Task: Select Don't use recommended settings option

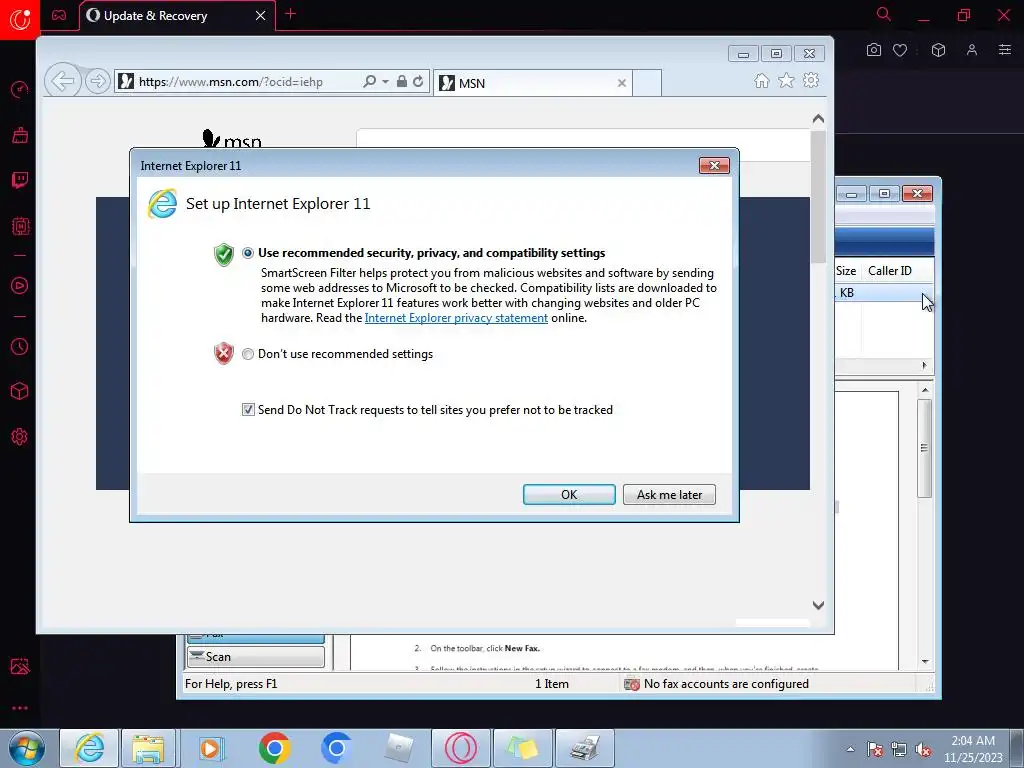Action: click(248, 354)
